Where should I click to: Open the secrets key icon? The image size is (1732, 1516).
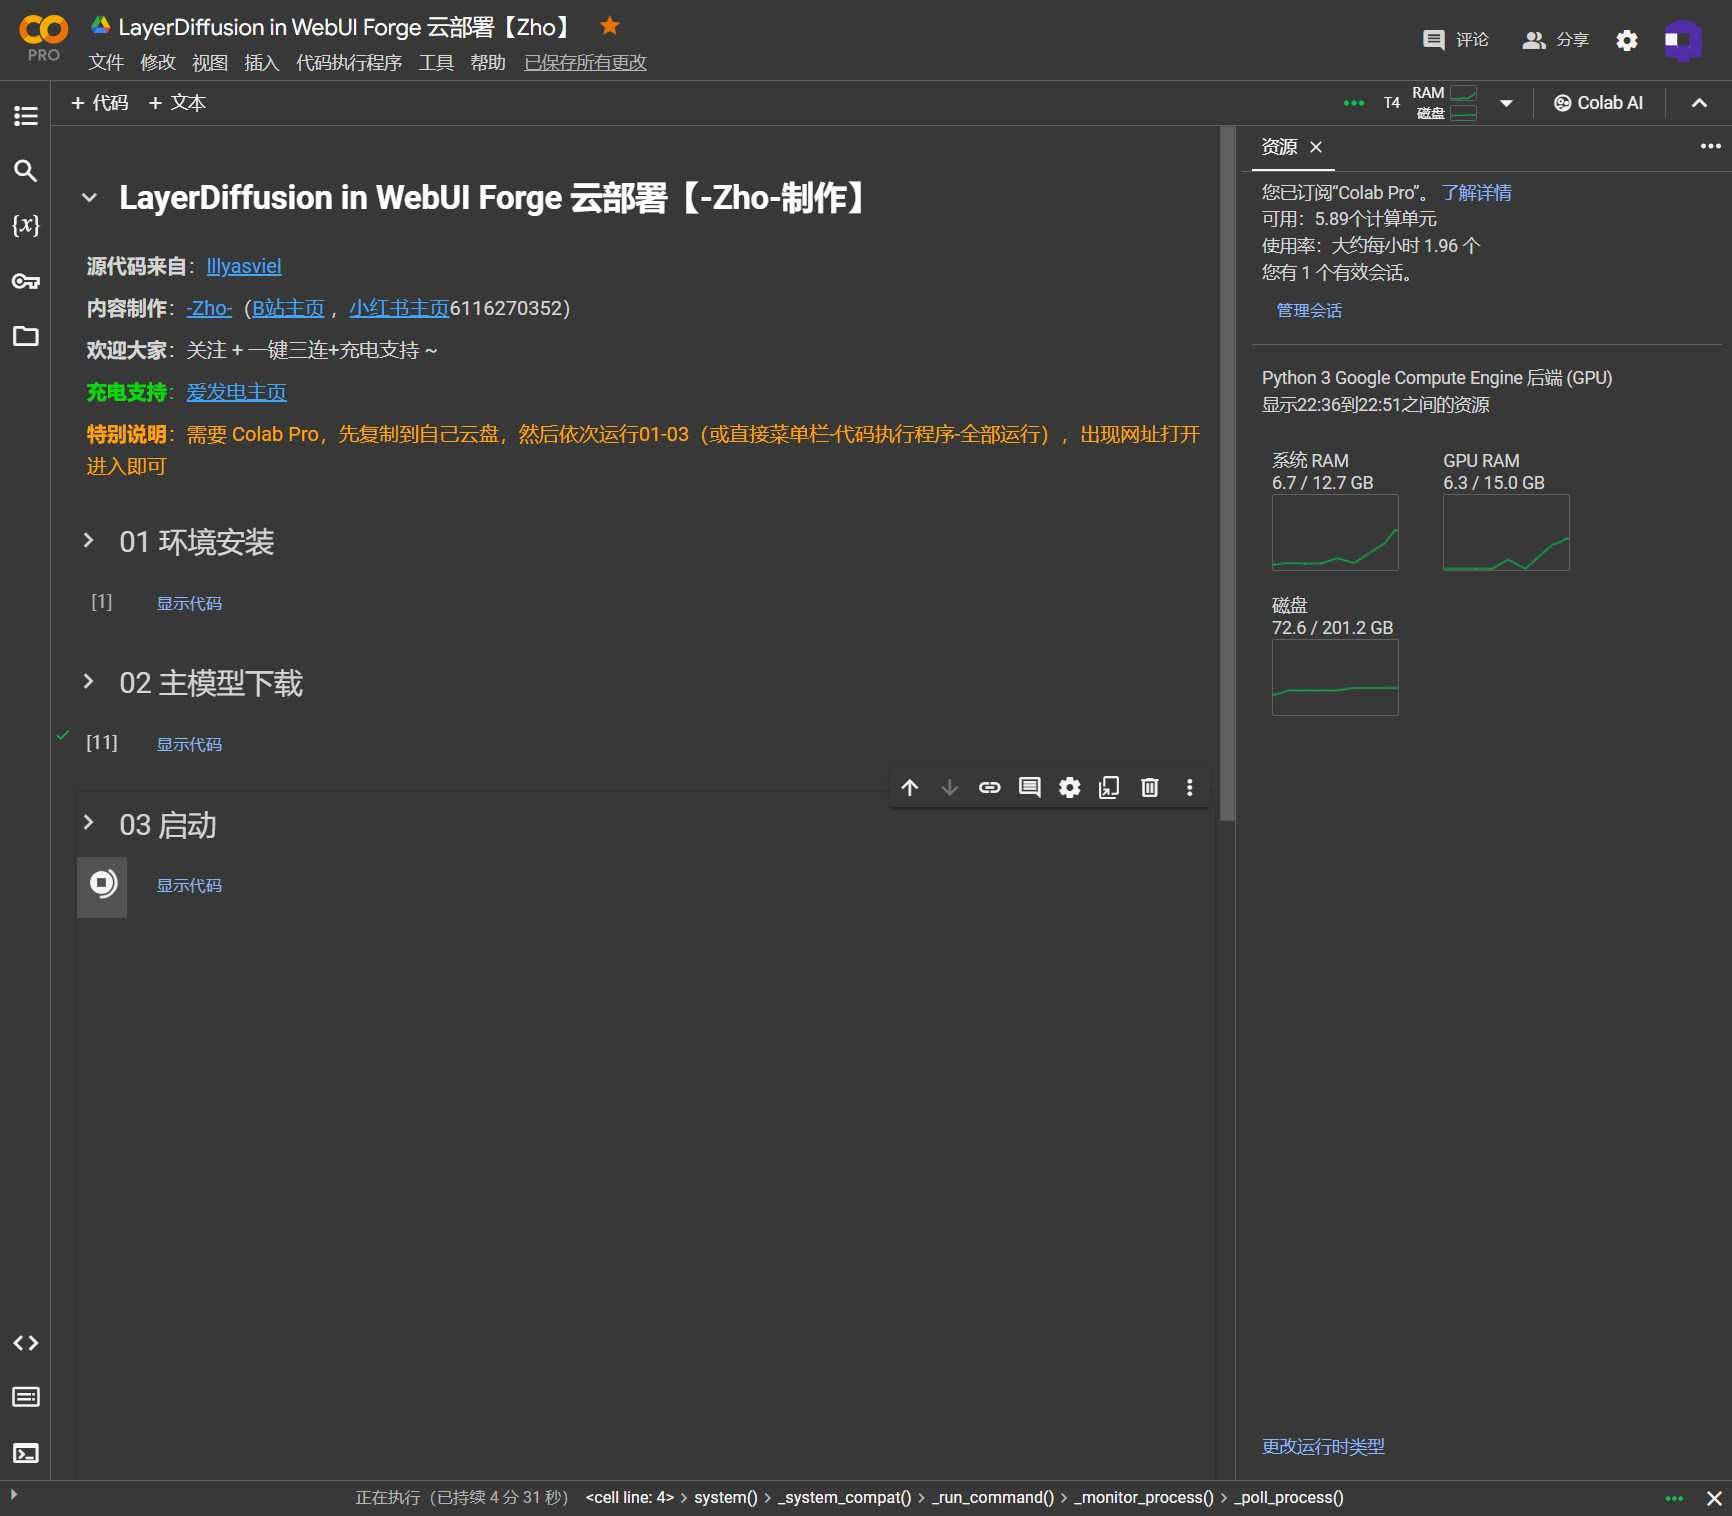coord(26,281)
